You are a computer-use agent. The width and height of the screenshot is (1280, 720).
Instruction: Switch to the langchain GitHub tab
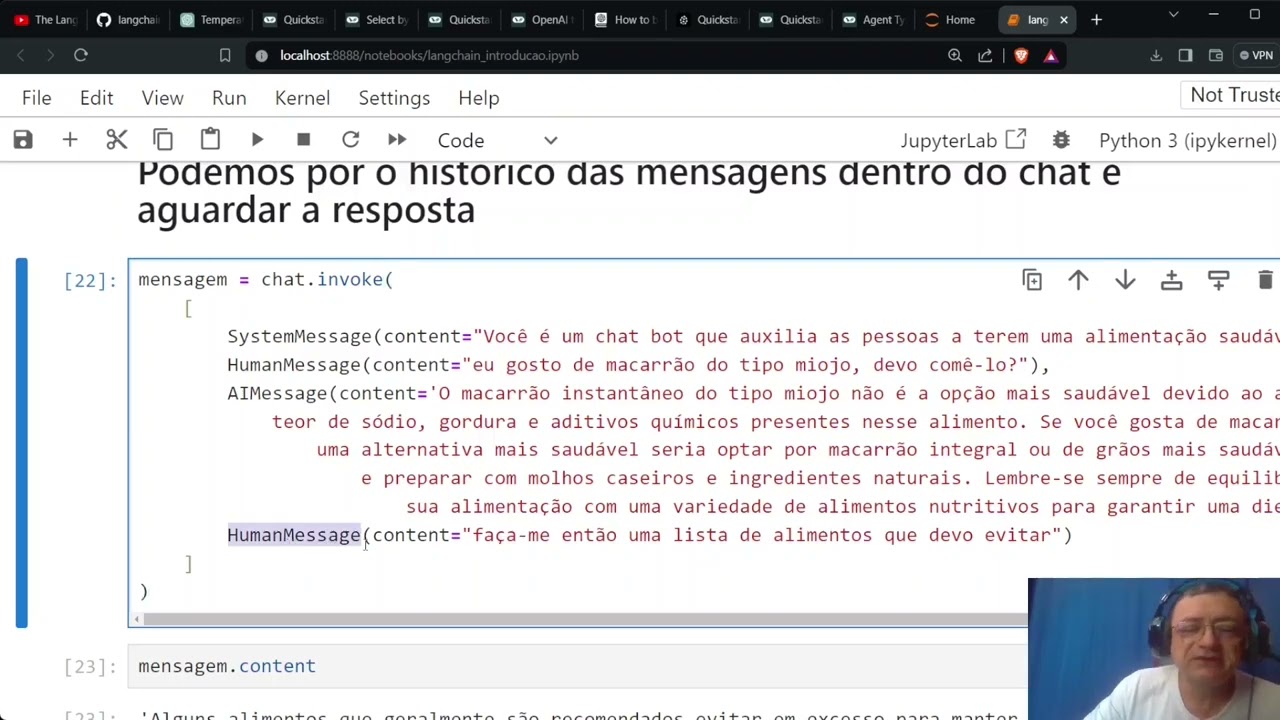click(129, 19)
